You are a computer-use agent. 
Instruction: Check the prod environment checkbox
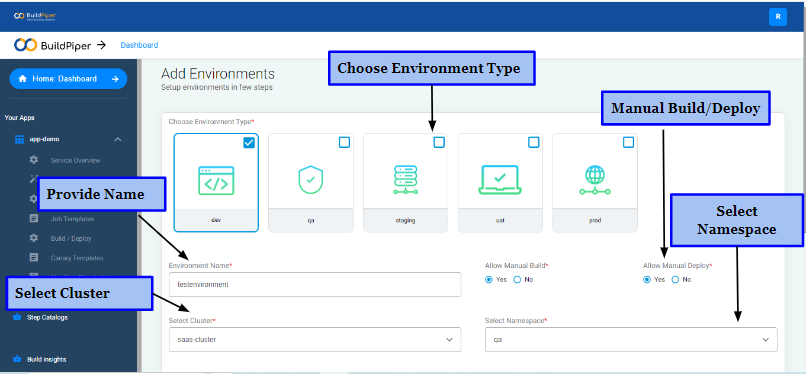click(x=628, y=142)
